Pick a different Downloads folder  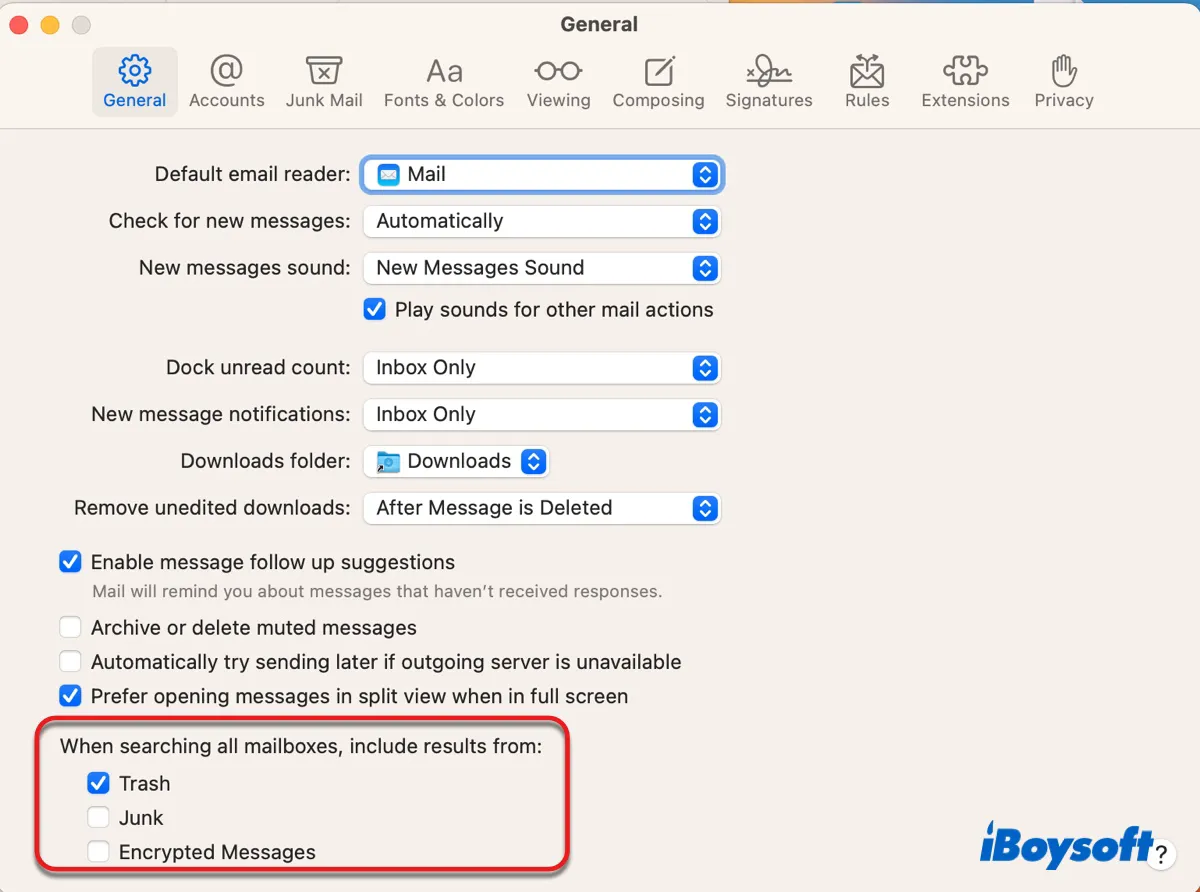[456, 461]
